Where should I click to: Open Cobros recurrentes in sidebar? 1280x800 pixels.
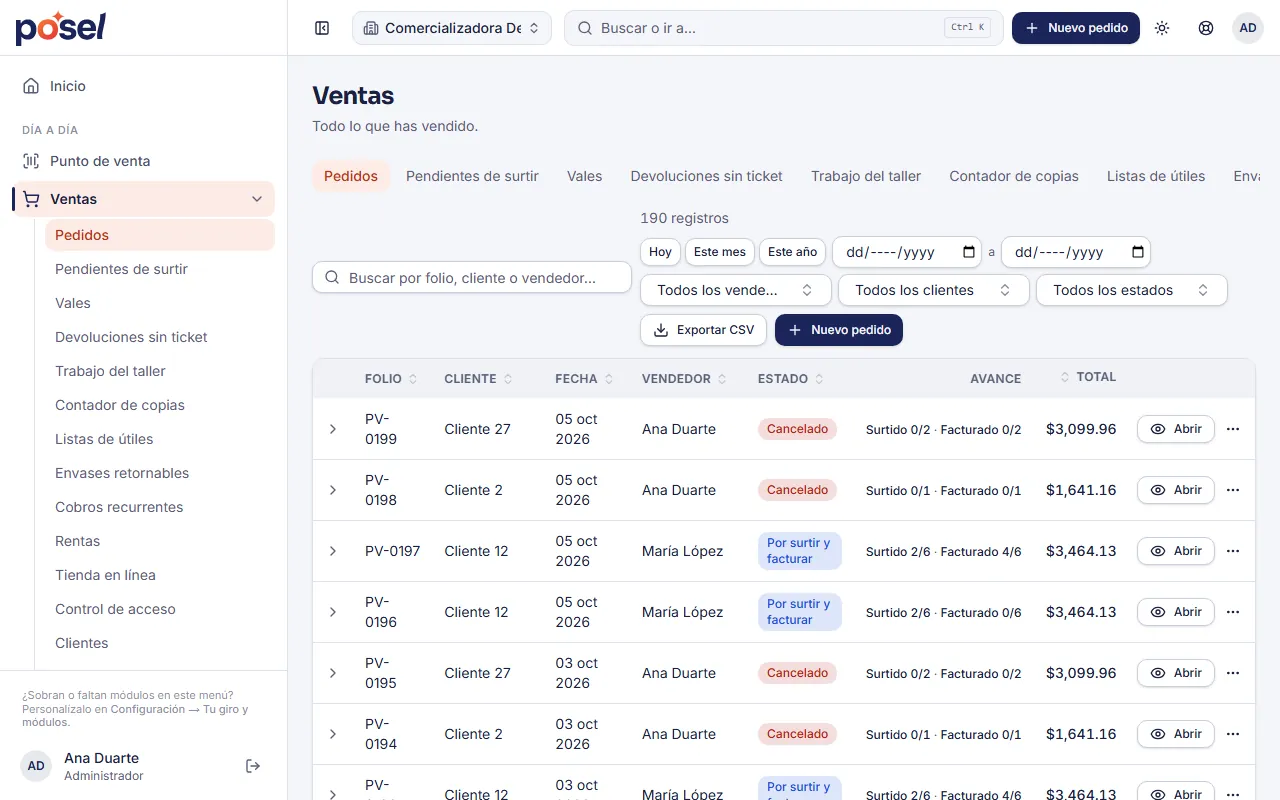(x=160, y=507)
